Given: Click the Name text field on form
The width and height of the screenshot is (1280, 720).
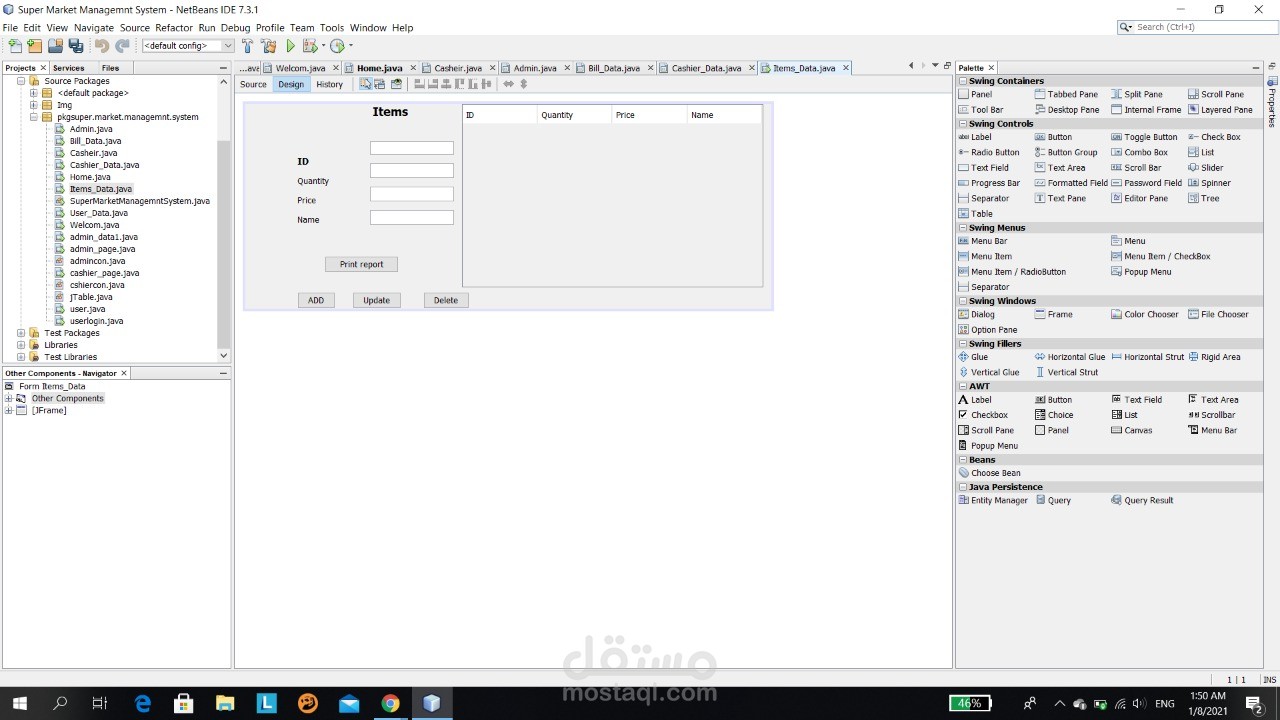Looking at the screenshot, I should coord(412,217).
